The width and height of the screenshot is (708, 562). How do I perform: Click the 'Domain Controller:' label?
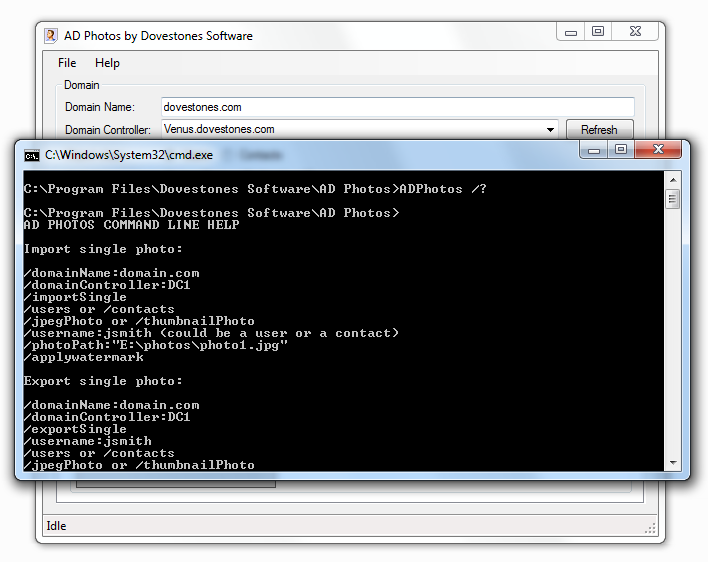tap(107, 130)
